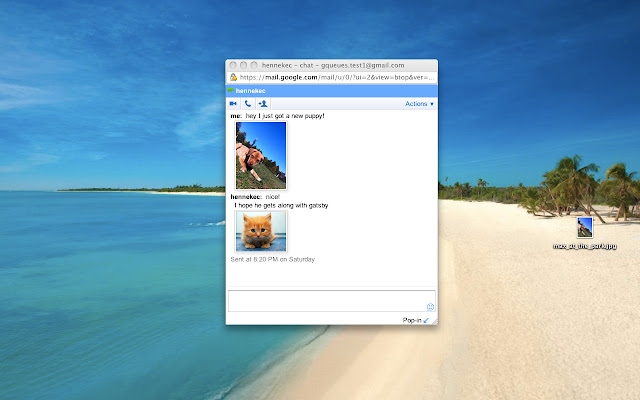Minimize the chat popup window
640x400 pixels.
[243, 65]
